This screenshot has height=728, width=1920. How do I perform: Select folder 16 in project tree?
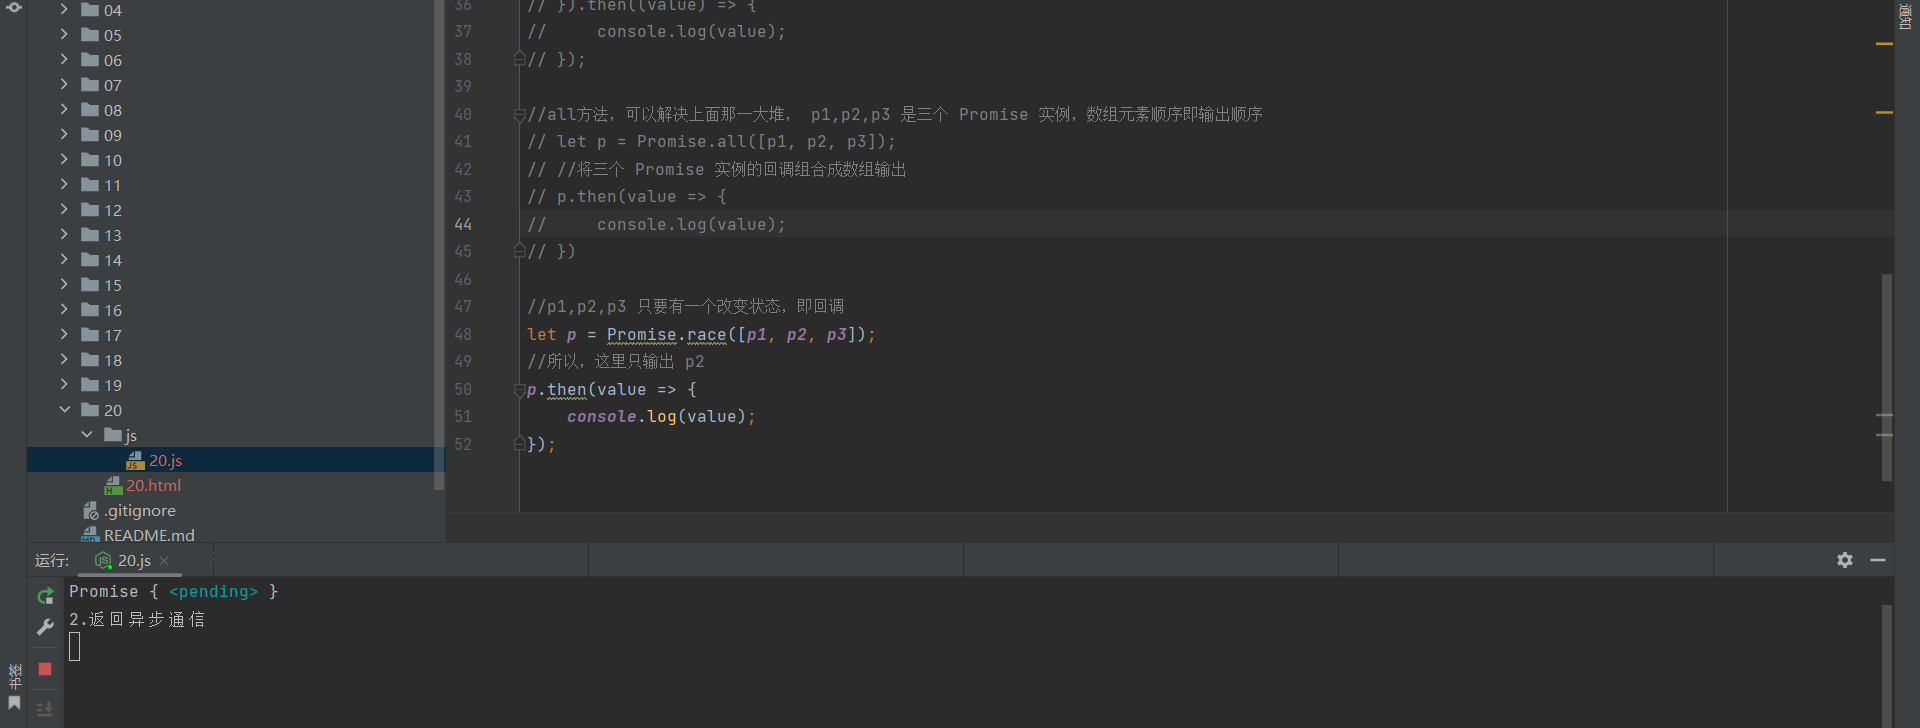click(102, 310)
